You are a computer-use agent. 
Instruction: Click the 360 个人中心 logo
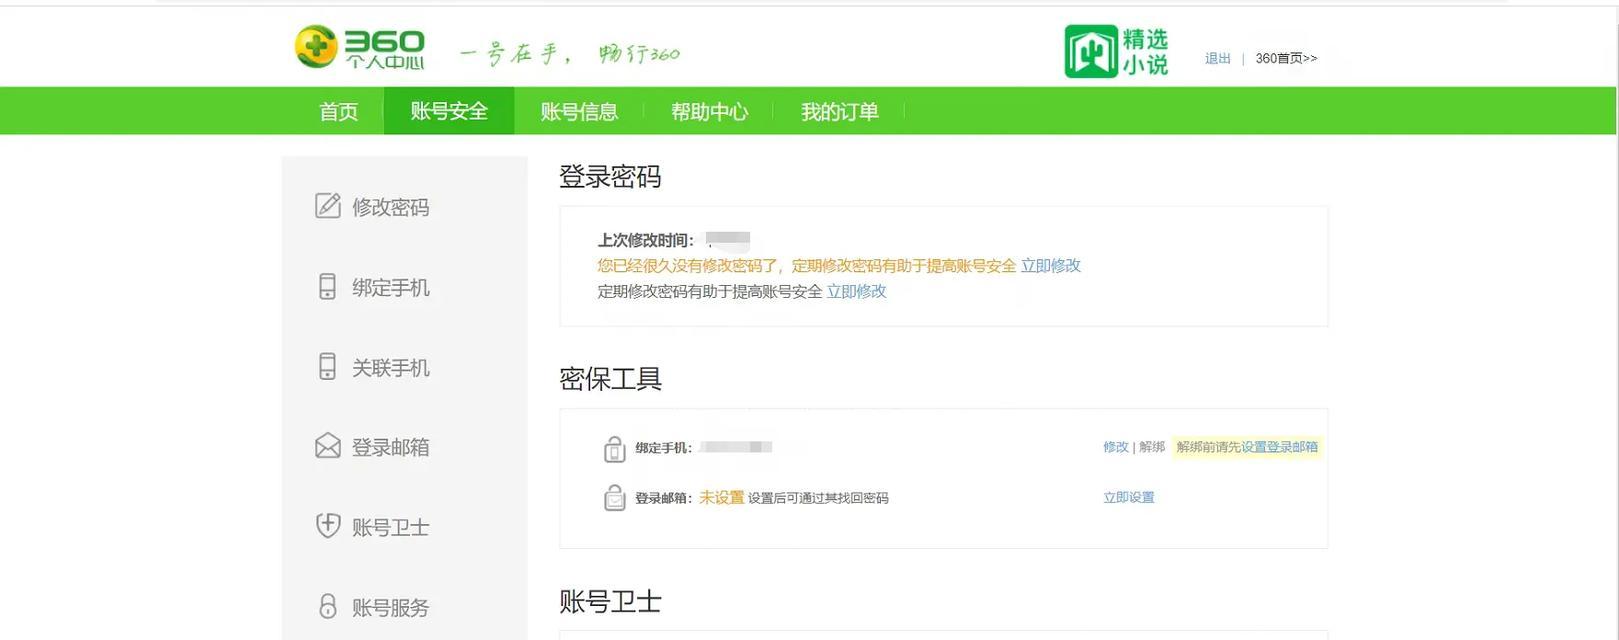point(360,48)
